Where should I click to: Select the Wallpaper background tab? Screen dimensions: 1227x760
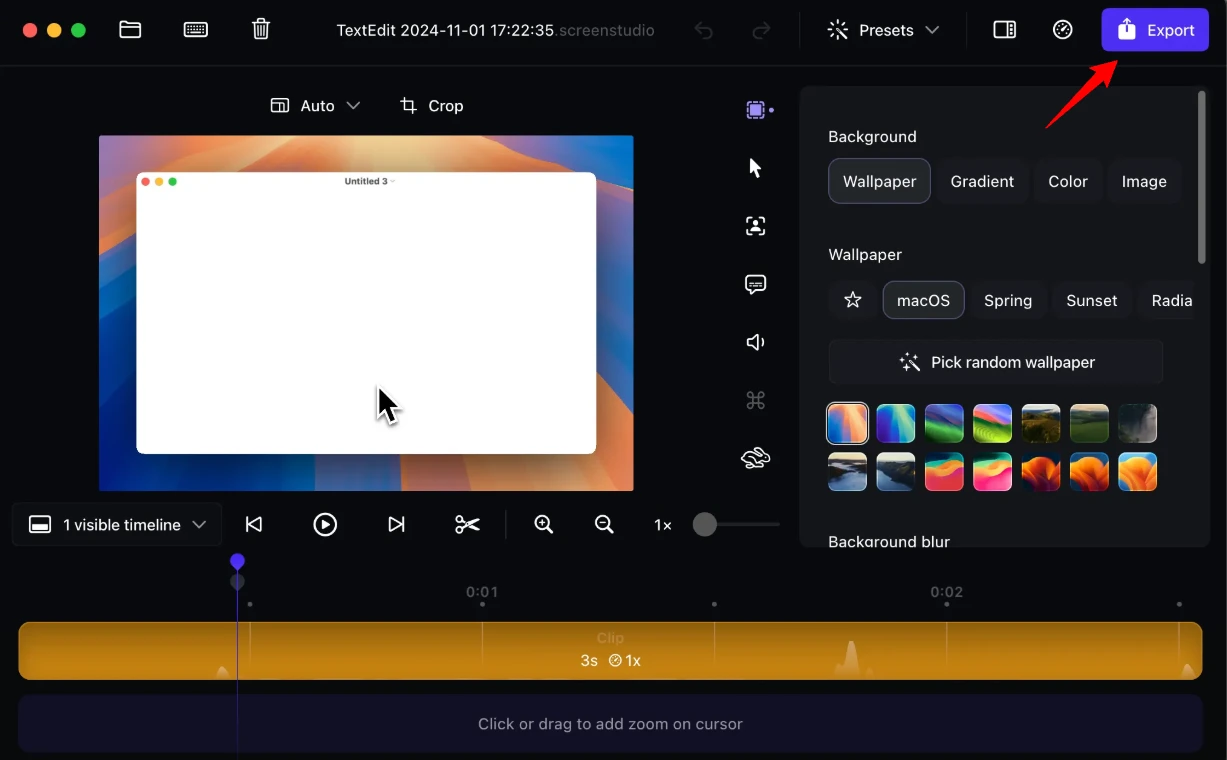coord(879,181)
